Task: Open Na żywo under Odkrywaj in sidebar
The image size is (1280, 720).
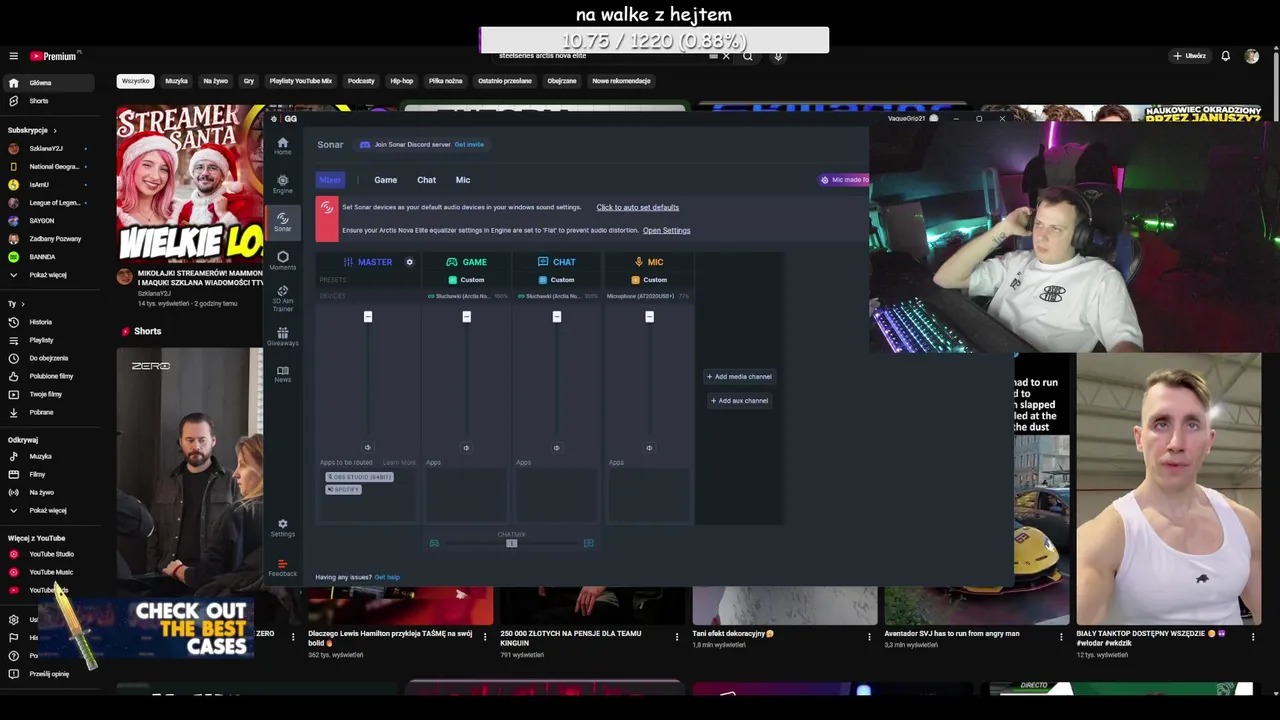Action: pyautogui.click(x=49, y=492)
